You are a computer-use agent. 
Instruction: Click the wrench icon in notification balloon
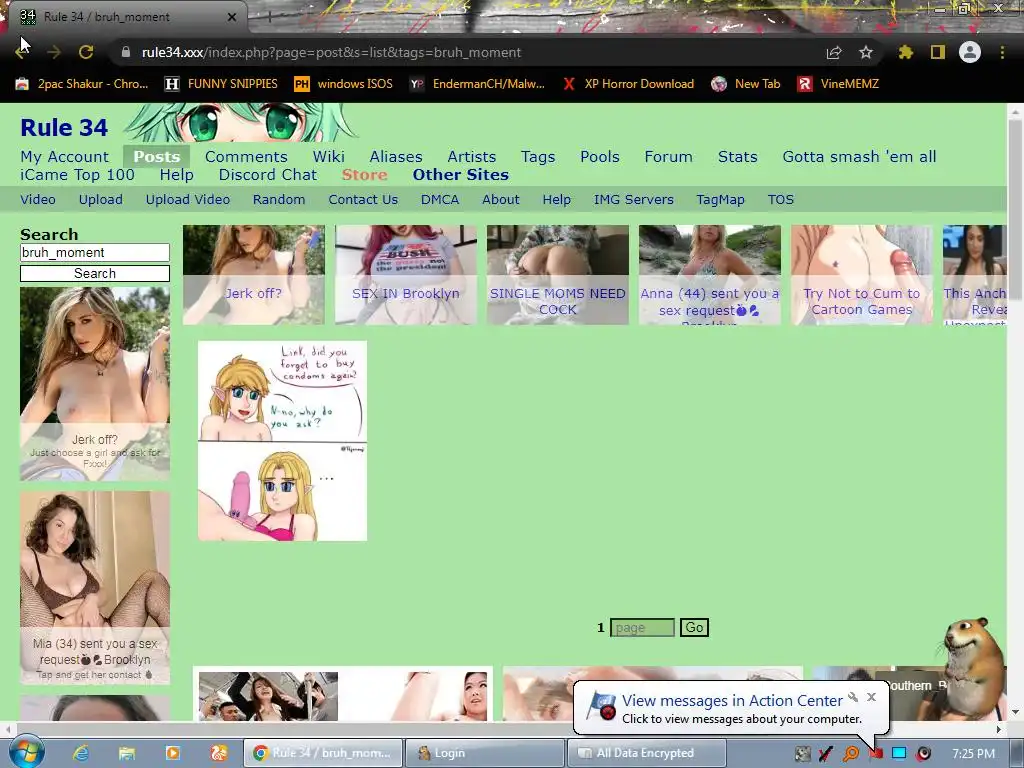tap(853, 697)
